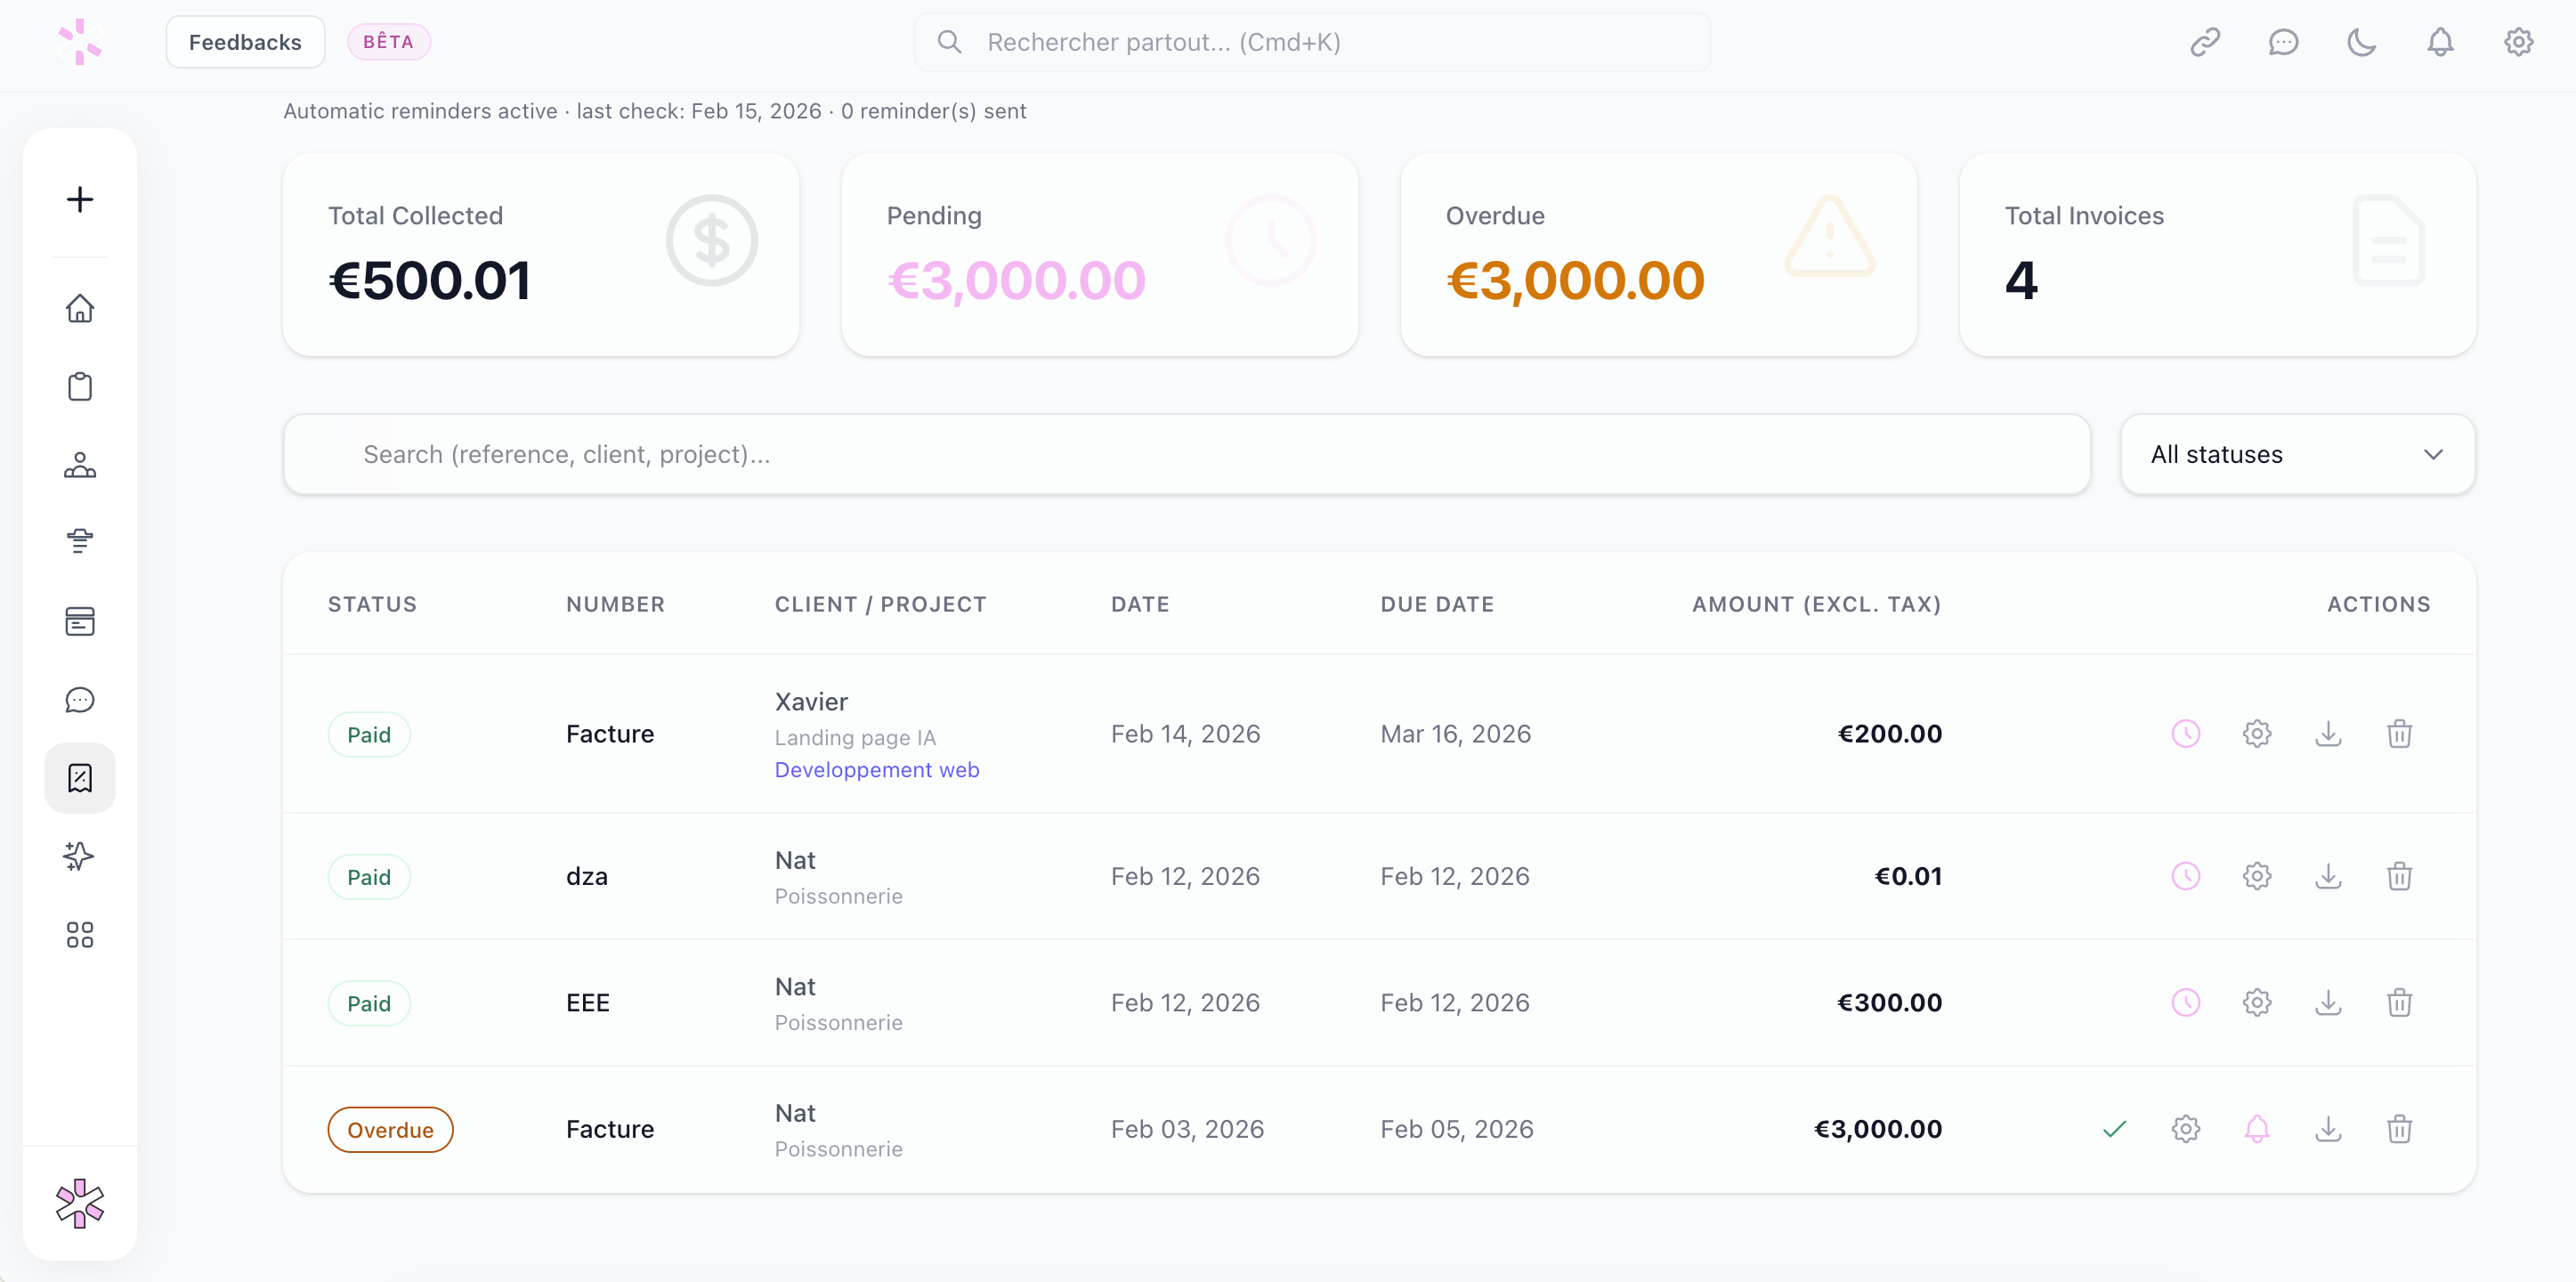Screen dimensions: 2576x1282
Task: Open chat messages from the top bar
Action: coord(2284,42)
